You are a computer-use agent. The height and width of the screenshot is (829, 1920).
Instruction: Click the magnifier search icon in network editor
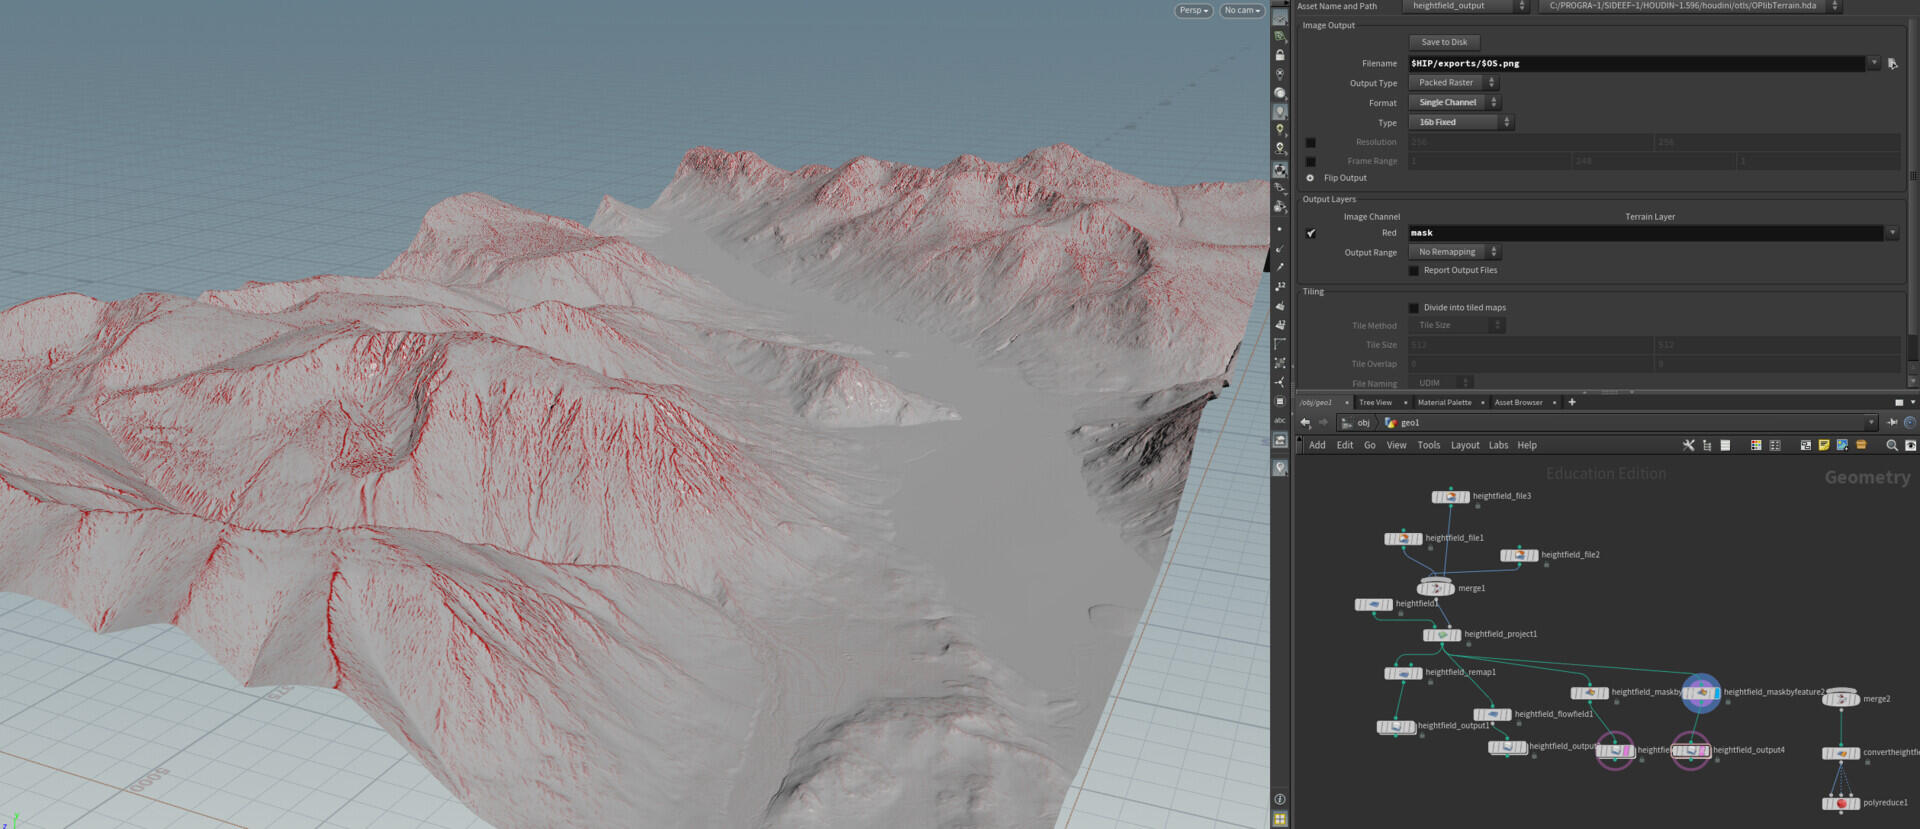(x=1891, y=446)
